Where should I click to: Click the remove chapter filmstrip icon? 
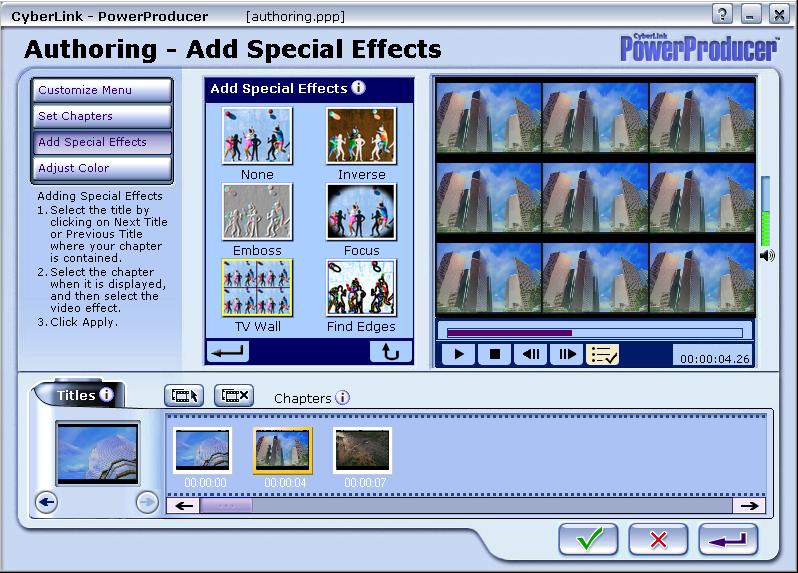(234, 395)
